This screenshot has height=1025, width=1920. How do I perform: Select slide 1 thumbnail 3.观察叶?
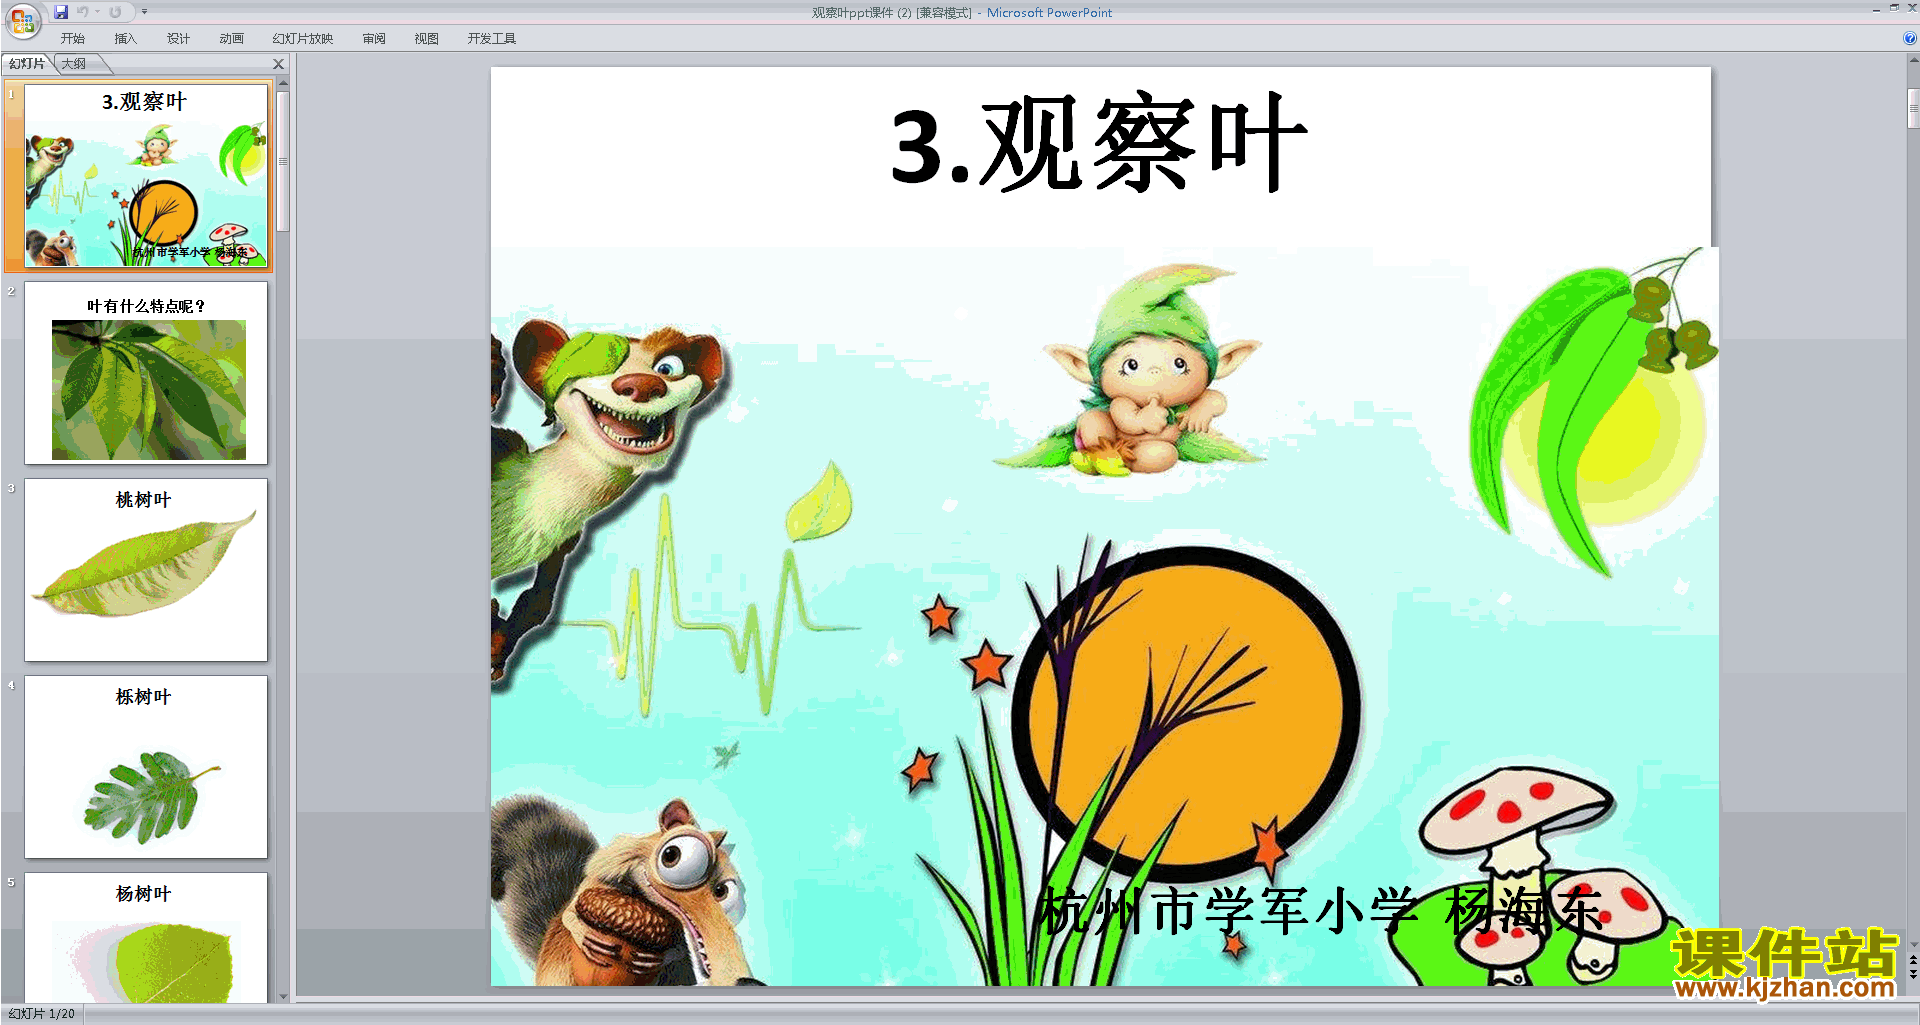(x=146, y=176)
